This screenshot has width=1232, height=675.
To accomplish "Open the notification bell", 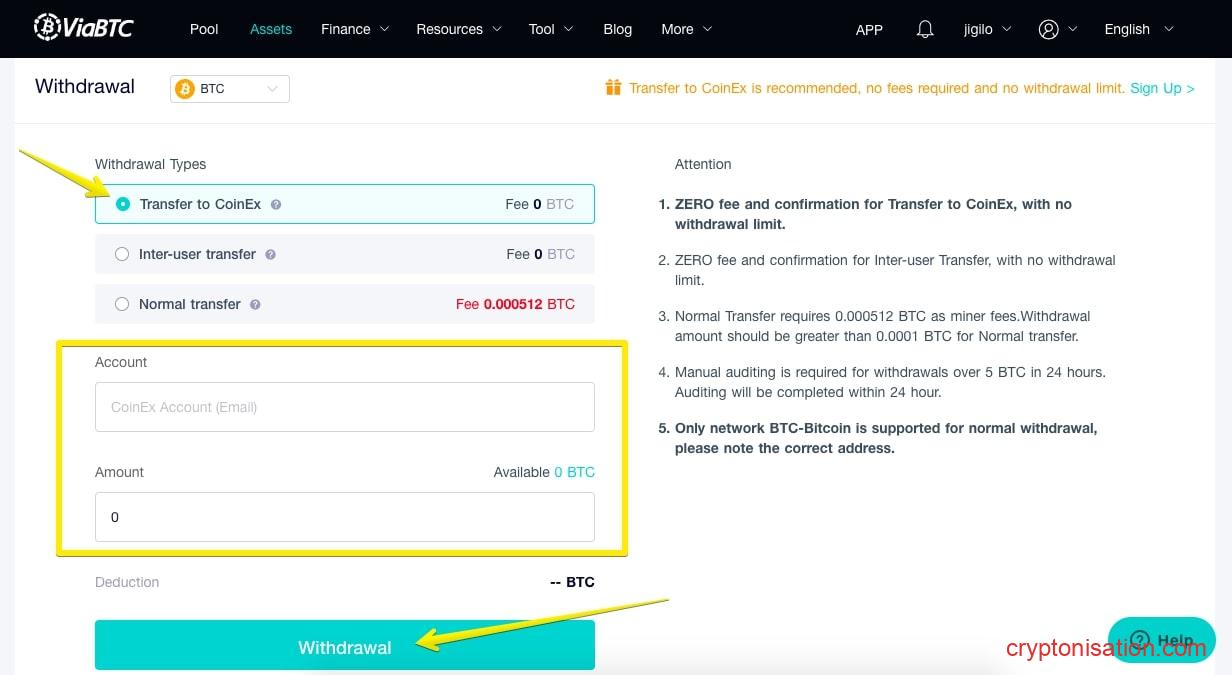I will point(925,29).
